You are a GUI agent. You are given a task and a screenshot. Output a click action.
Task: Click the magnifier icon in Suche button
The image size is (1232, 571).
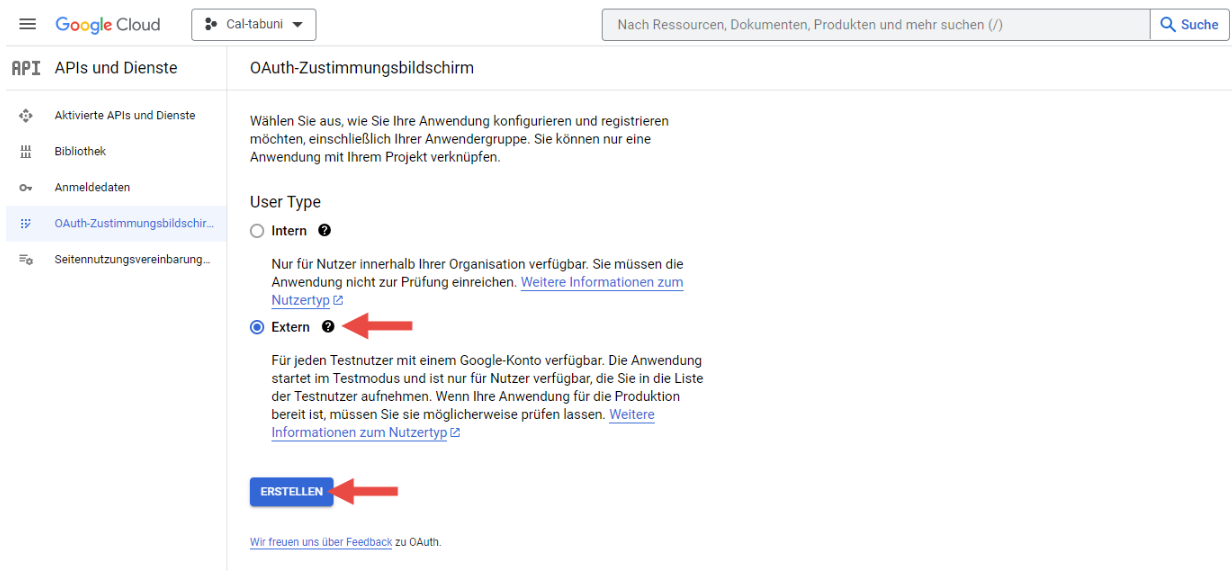coord(1168,25)
